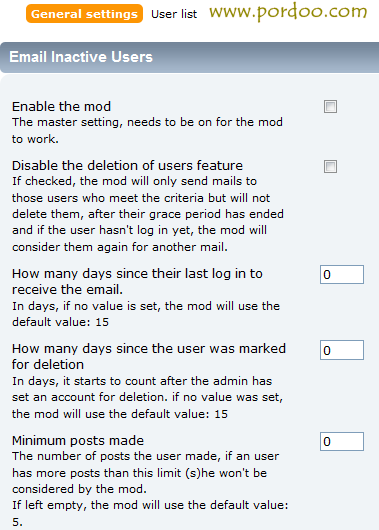379x530 pixels.
Task: Click the "If checked, the mod will only send mails" description
Action: tap(148, 214)
